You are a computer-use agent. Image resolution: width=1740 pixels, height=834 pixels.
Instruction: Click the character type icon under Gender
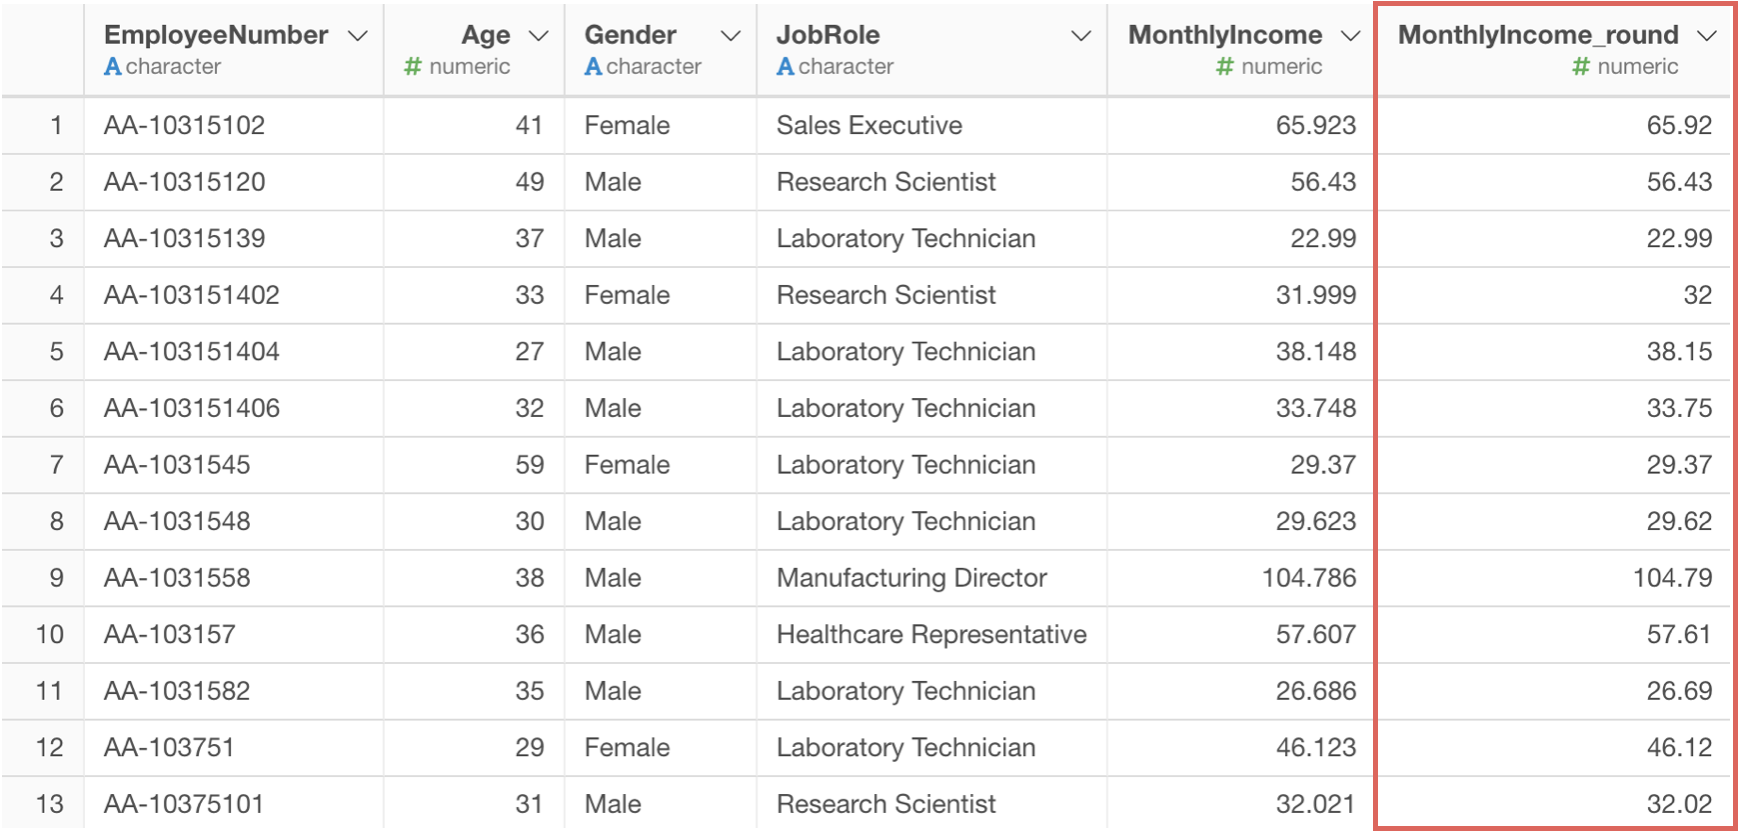coord(593,67)
